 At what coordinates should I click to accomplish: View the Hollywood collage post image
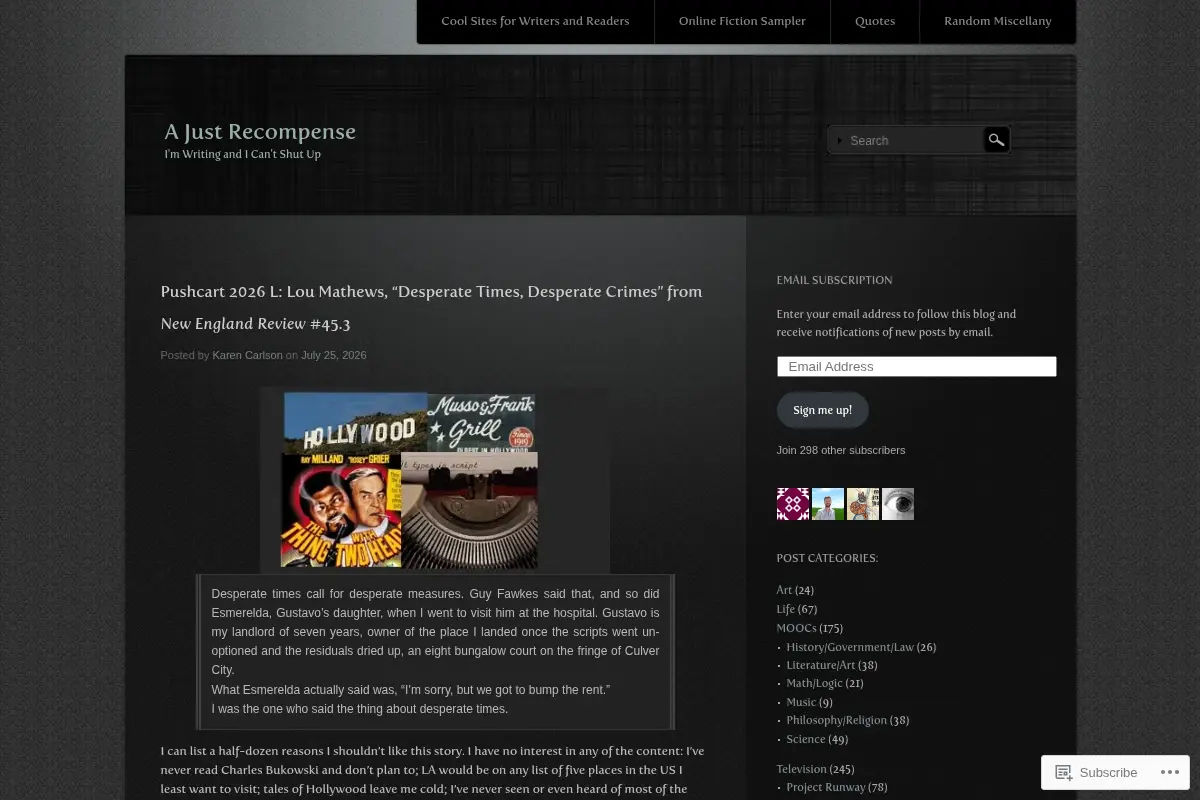410,480
